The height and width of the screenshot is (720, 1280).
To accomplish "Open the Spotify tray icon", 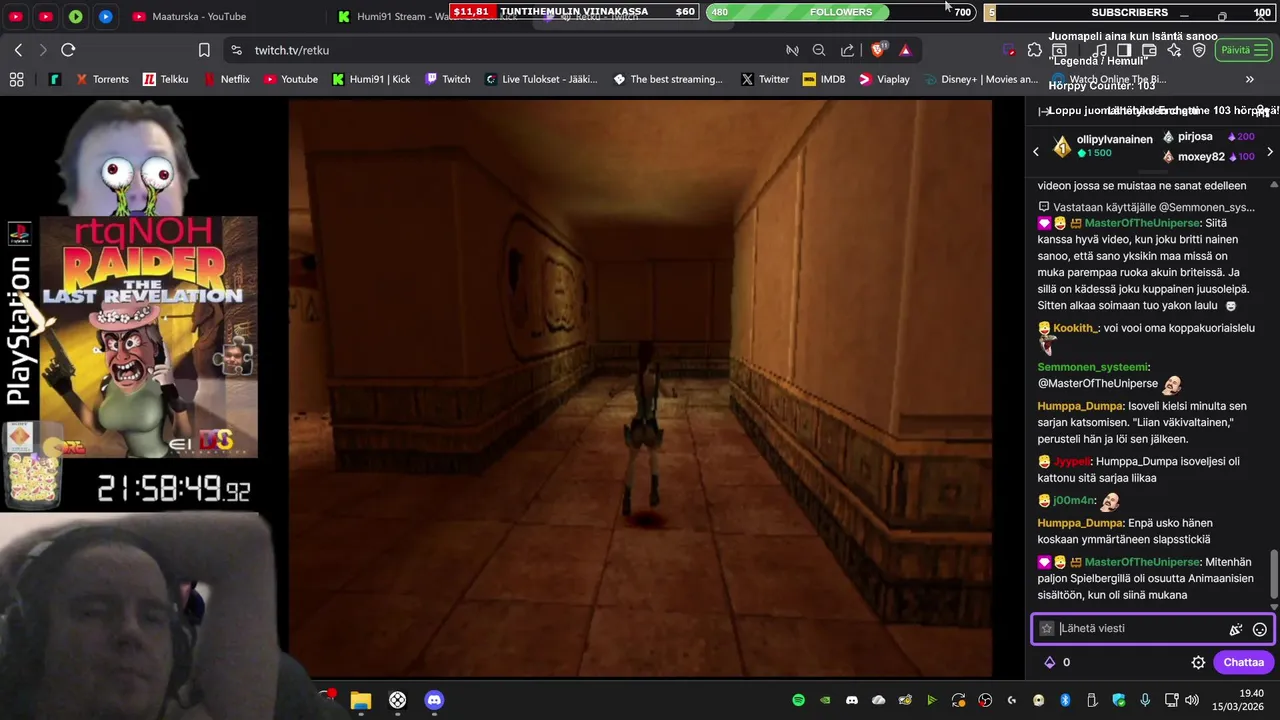I will (798, 700).
